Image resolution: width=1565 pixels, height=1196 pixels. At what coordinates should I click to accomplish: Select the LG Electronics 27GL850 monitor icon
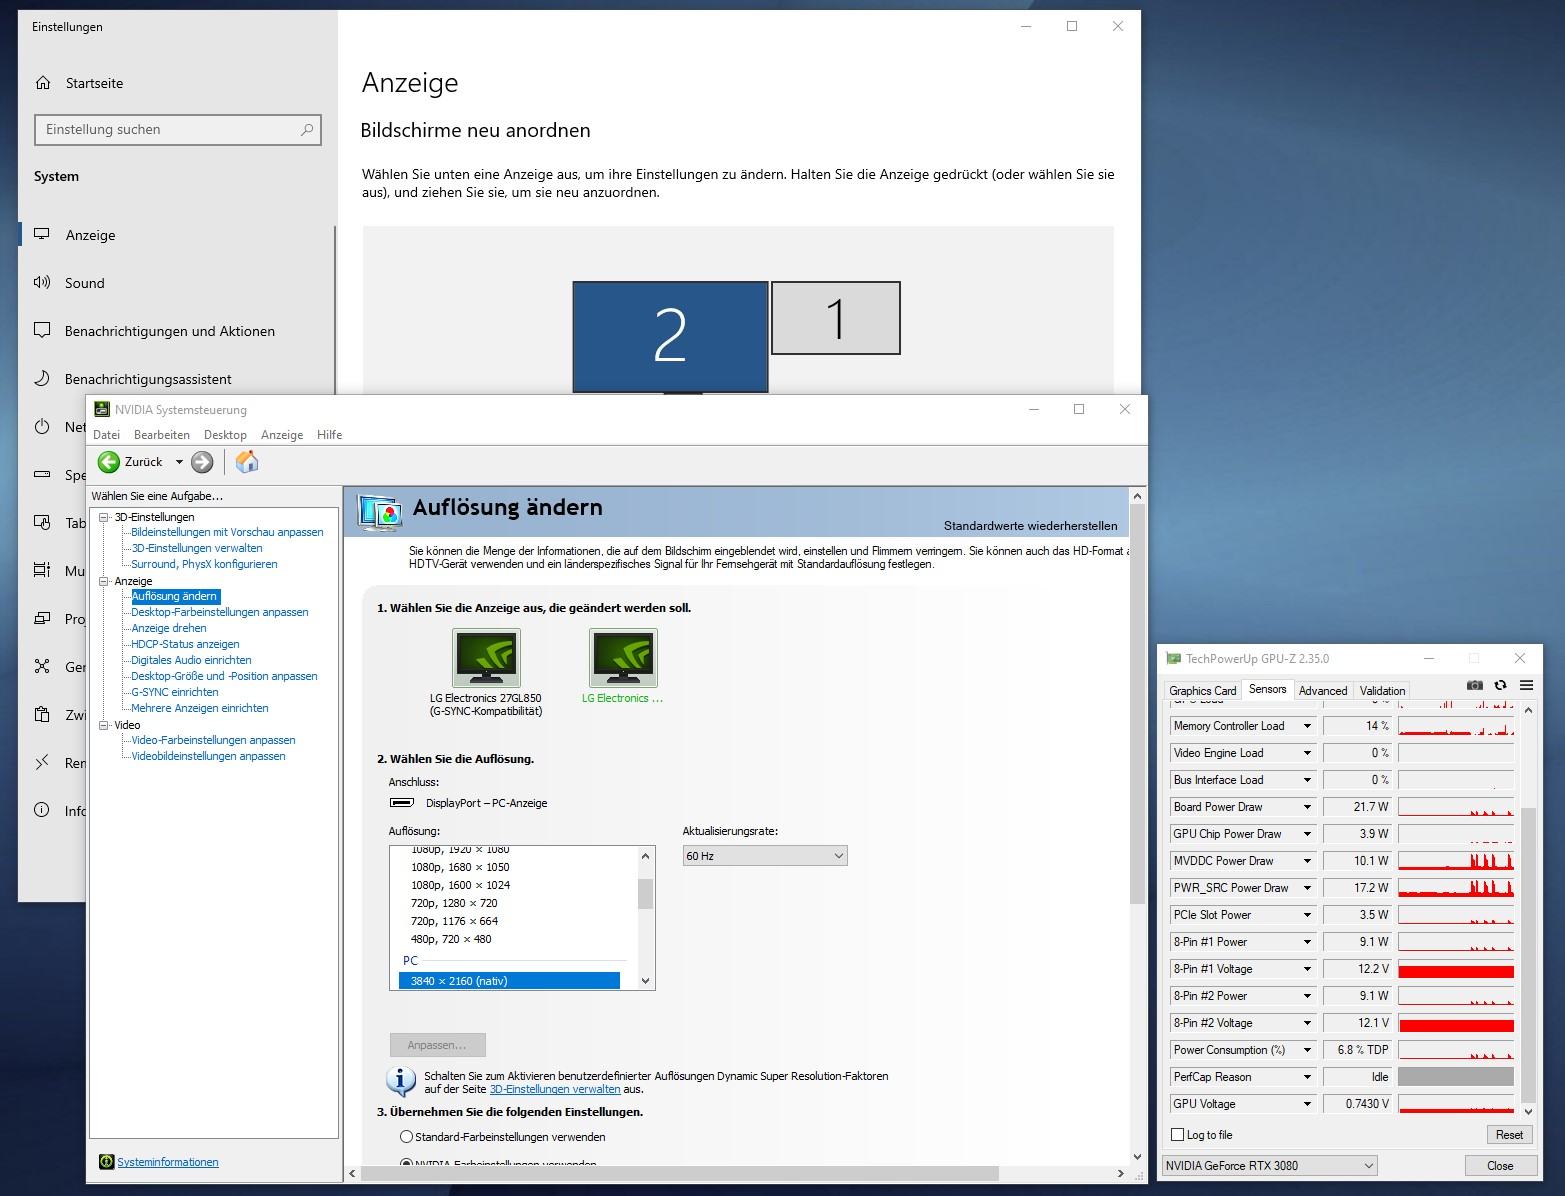click(486, 658)
